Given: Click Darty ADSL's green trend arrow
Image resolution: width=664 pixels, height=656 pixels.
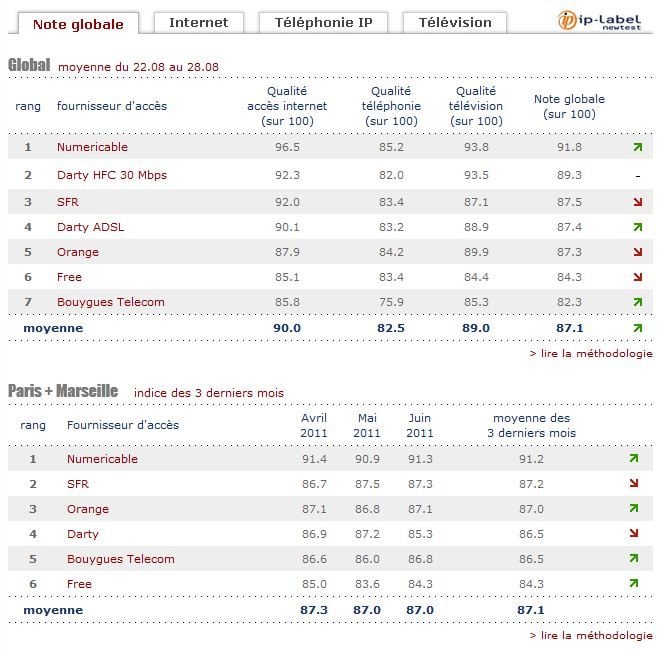Looking at the screenshot, I should click(x=637, y=227).
